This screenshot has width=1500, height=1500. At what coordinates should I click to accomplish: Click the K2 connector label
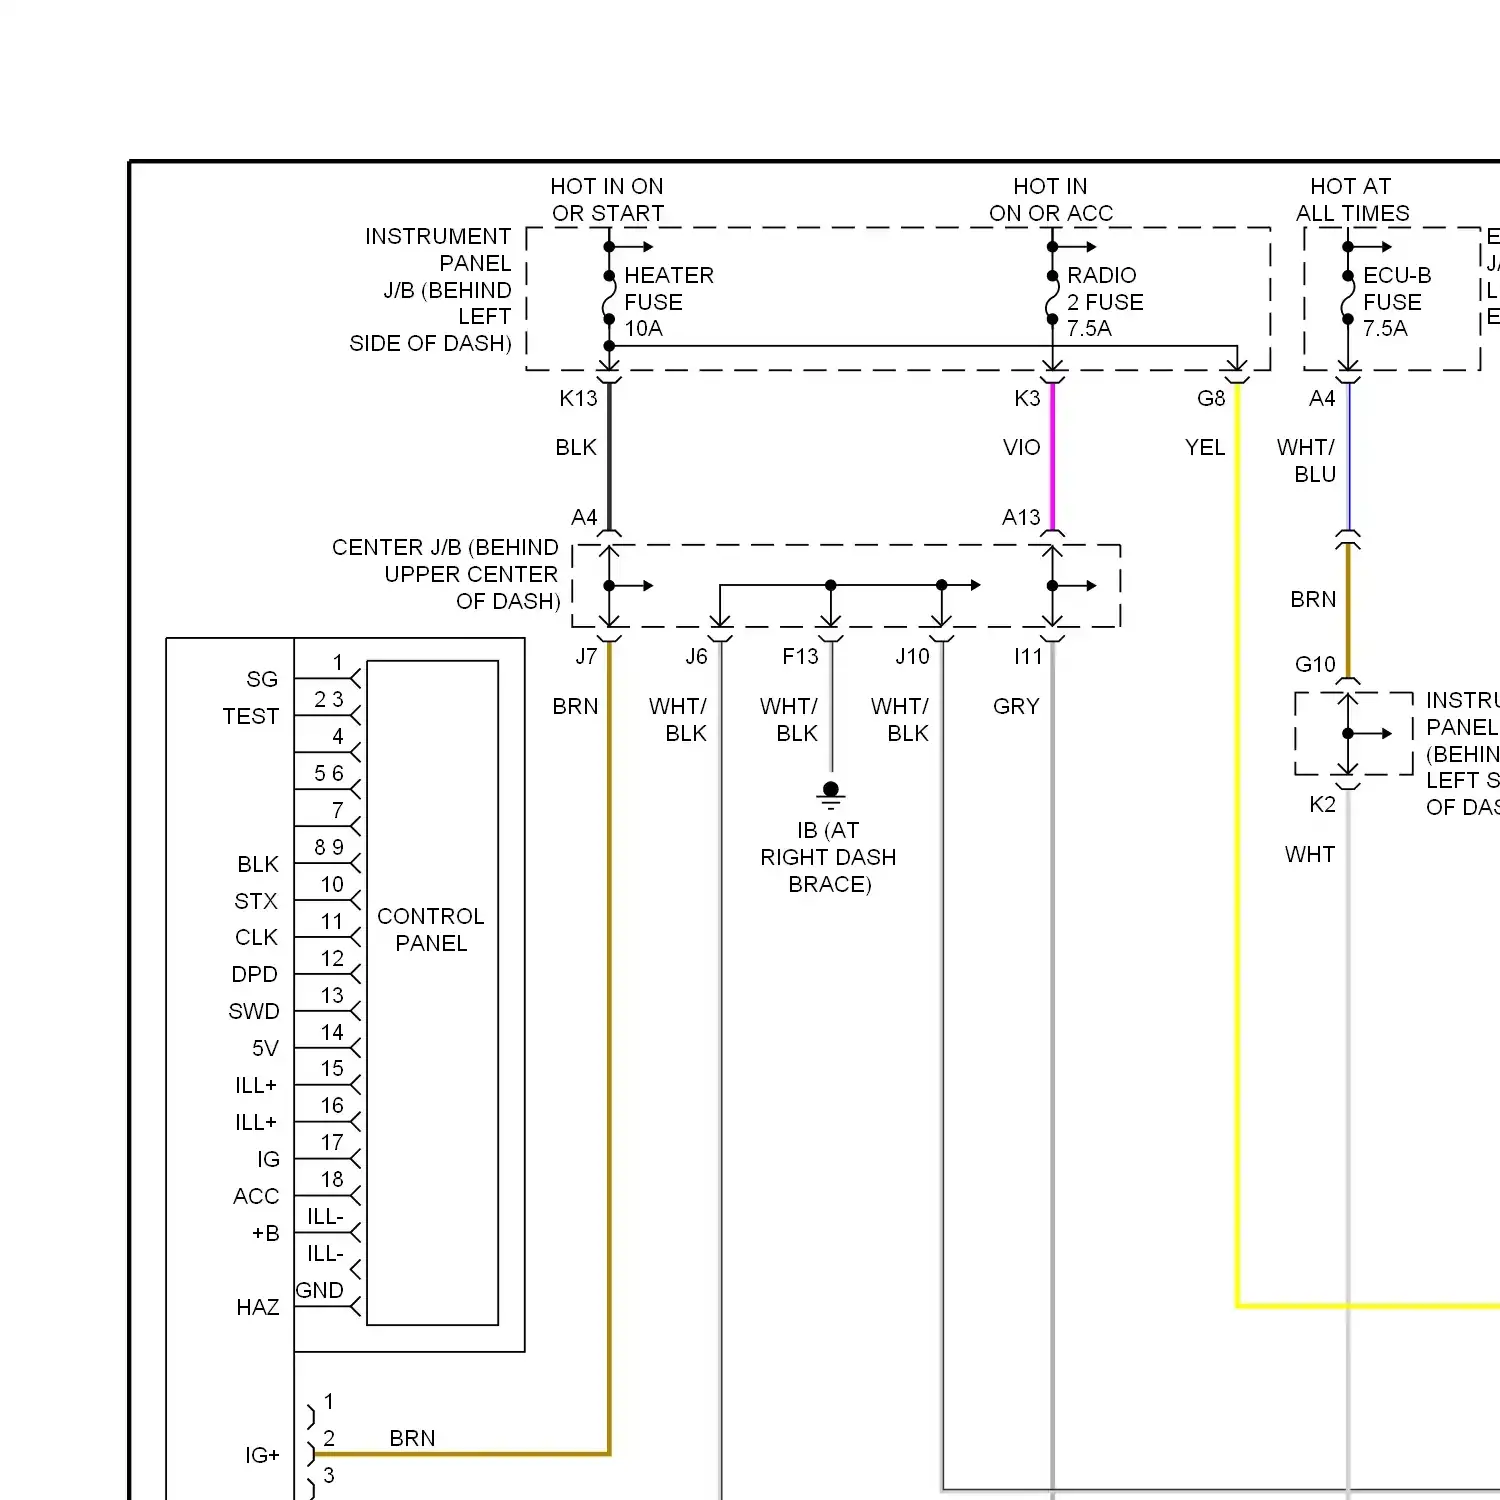tap(1322, 805)
